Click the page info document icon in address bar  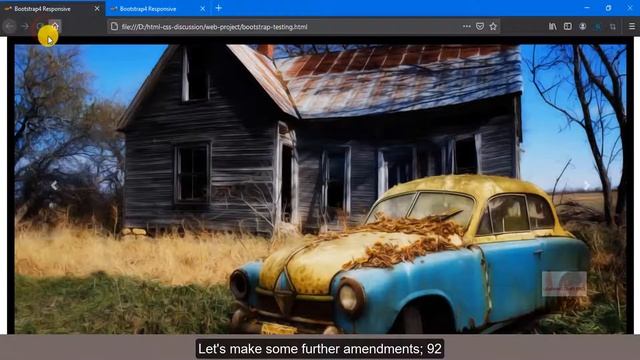point(114,27)
